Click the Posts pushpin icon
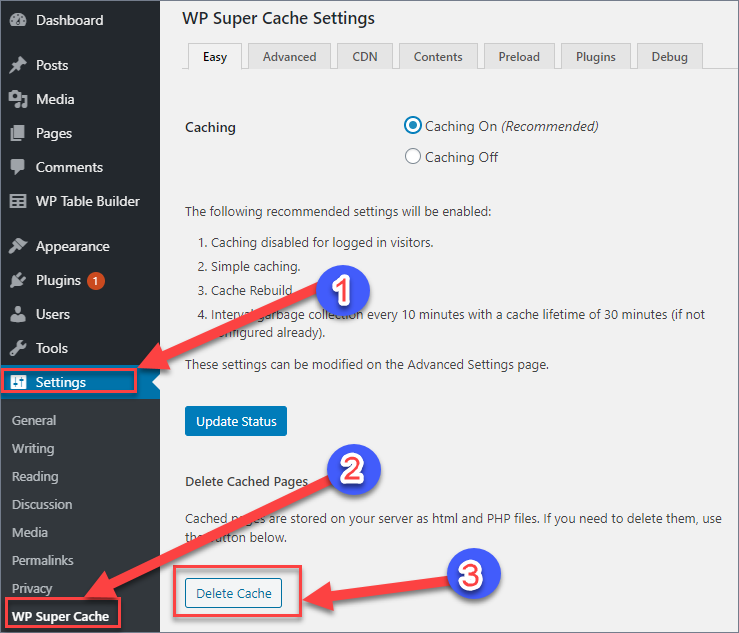This screenshot has height=633, width=739. pyautogui.click(x=18, y=65)
